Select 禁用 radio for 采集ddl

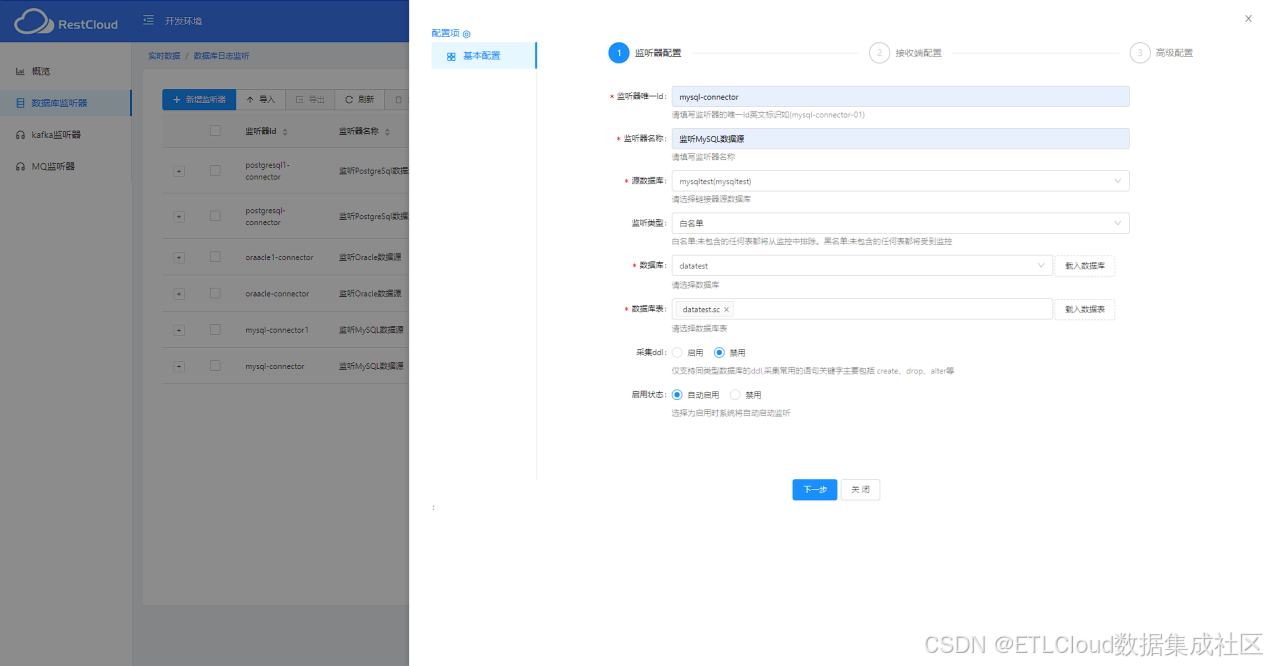(x=719, y=353)
